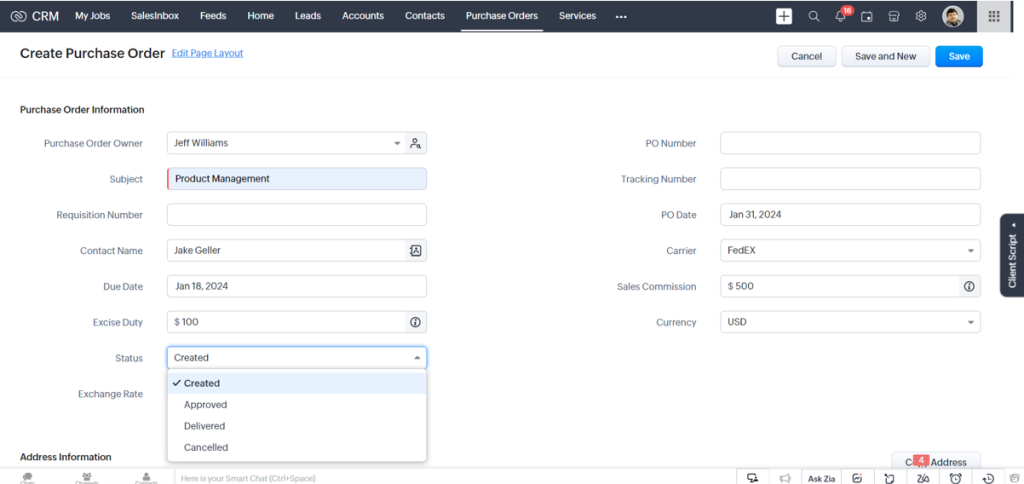Open Purchase Orders tab
This screenshot has width=1024, height=484.
502,16
